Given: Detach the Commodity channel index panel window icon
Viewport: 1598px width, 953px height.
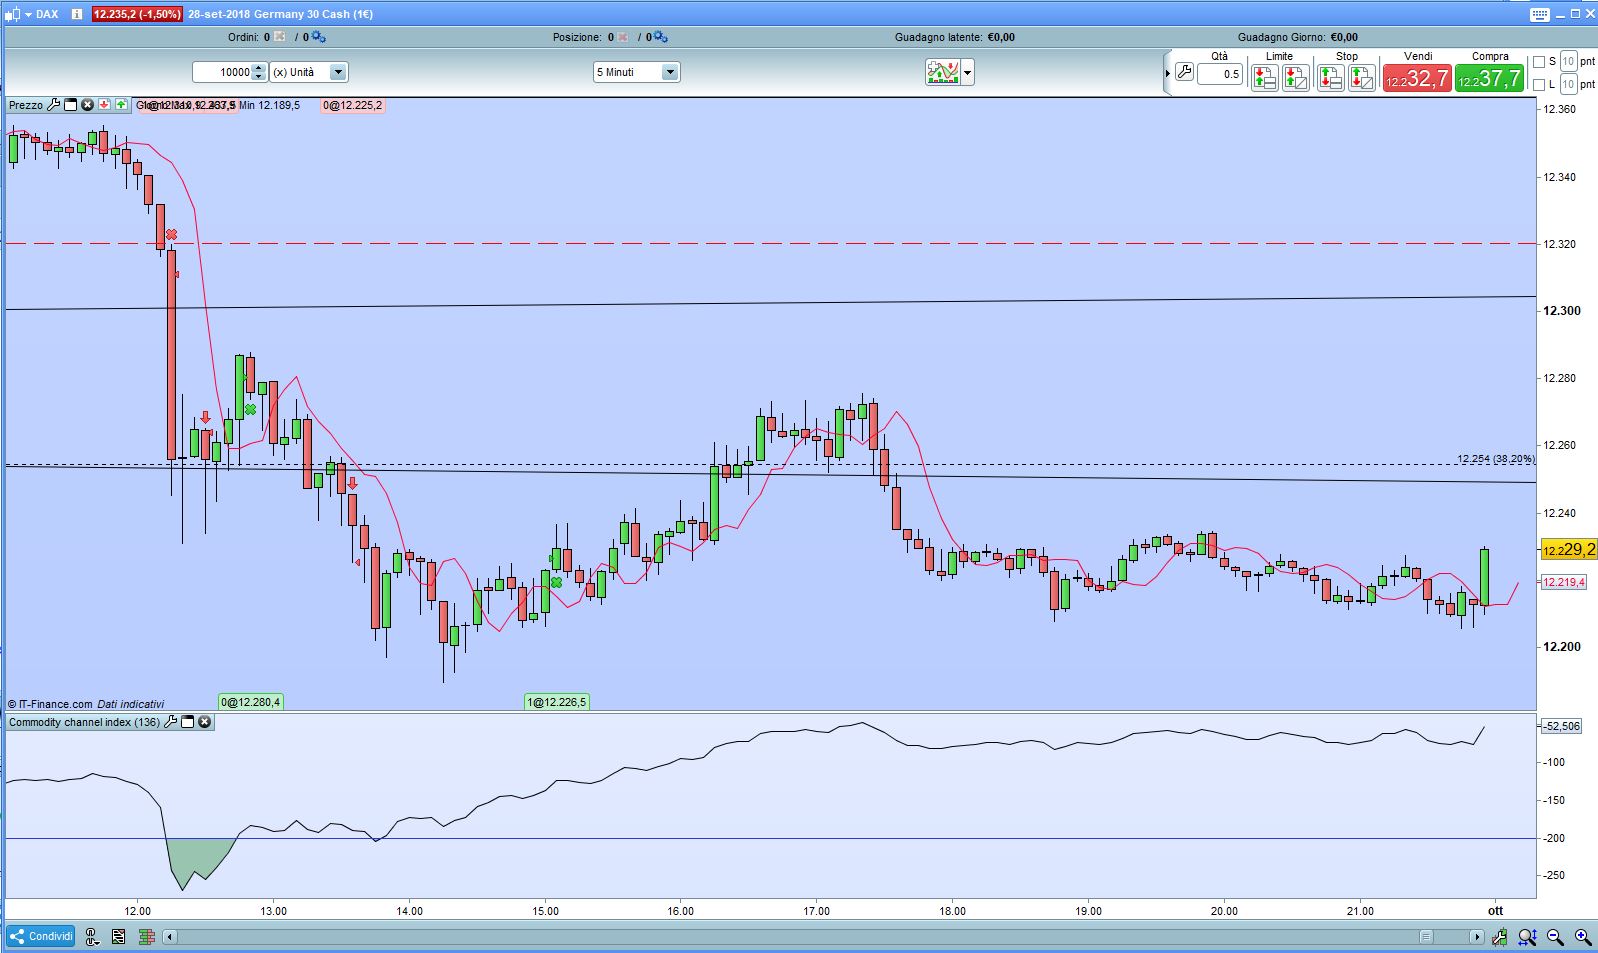Looking at the screenshot, I should [187, 721].
